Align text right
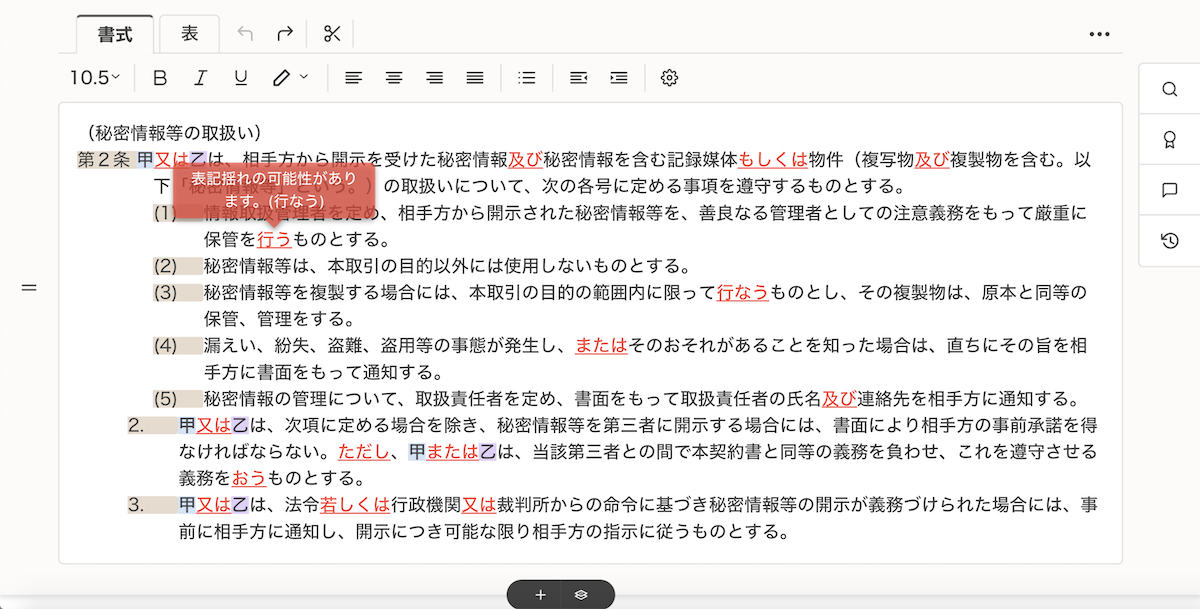This screenshot has height=609, width=1200. 434,77
